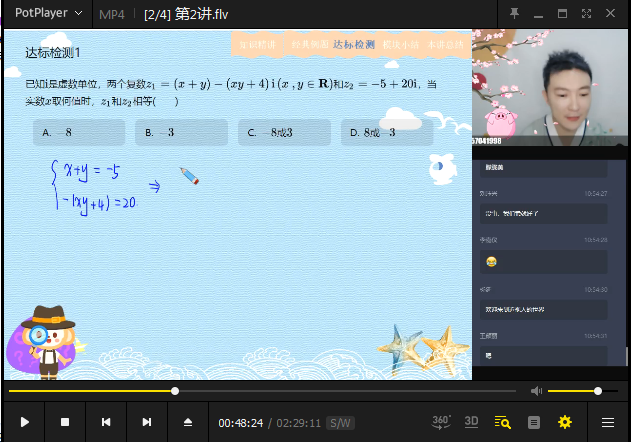Click the Play button
631x442 pixels.
pyautogui.click(x=25, y=422)
